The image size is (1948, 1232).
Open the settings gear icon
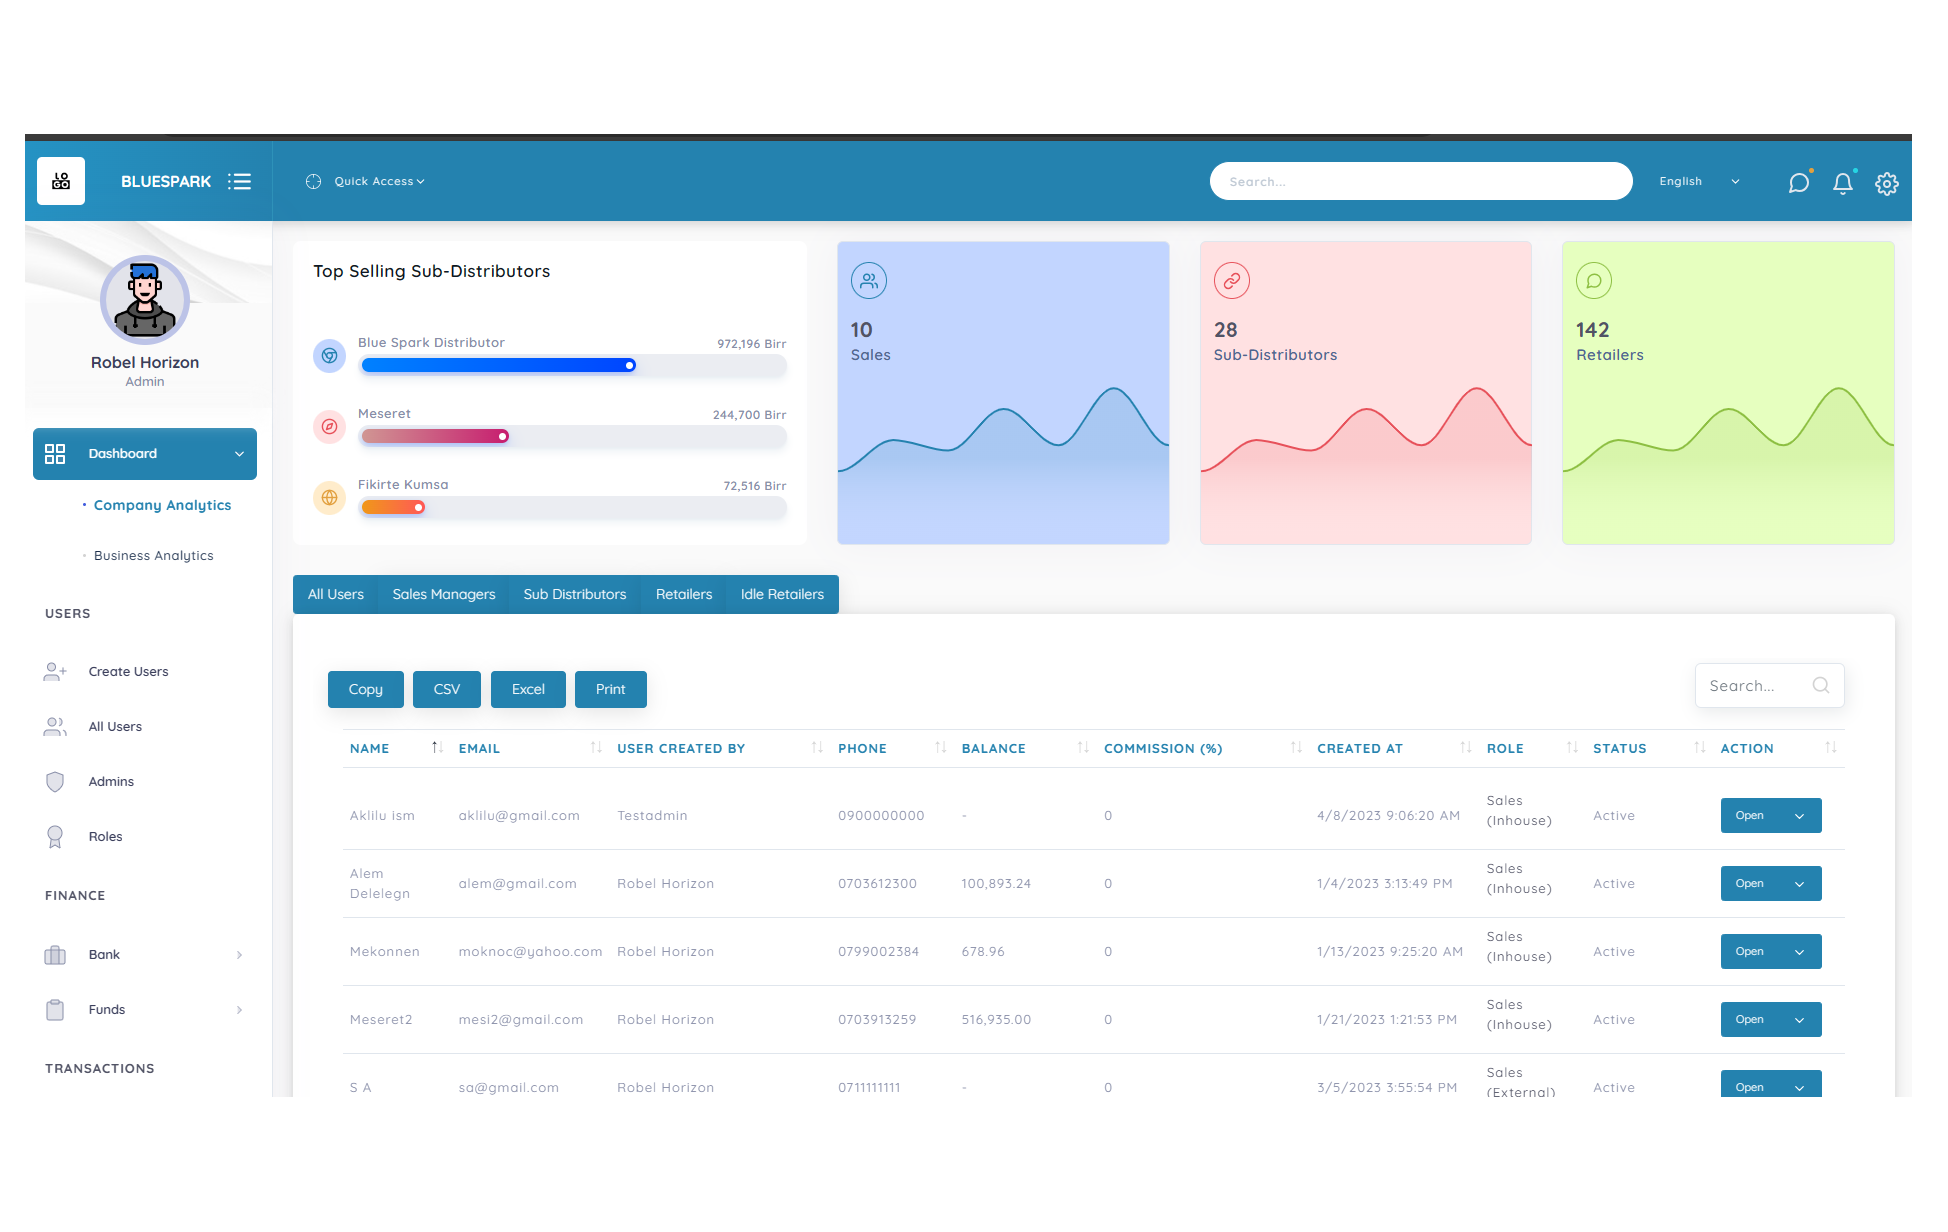coord(1886,183)
